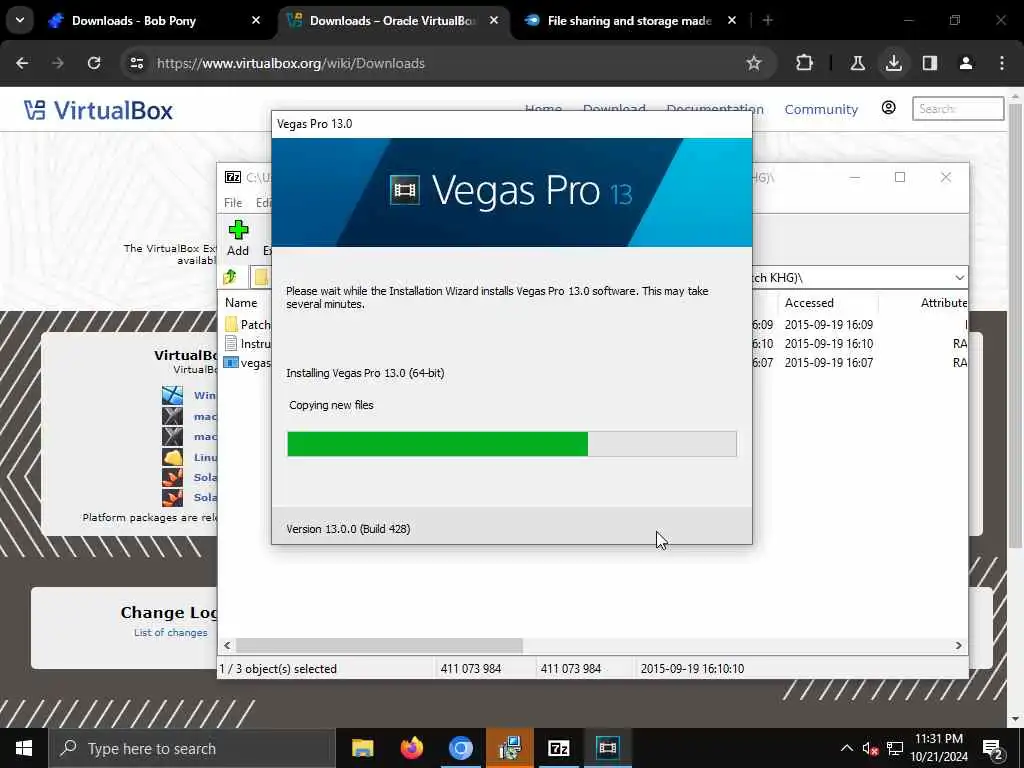Sort 7-Zip list by Accessed column
1024x768 pixels.
tap(809, 302)
